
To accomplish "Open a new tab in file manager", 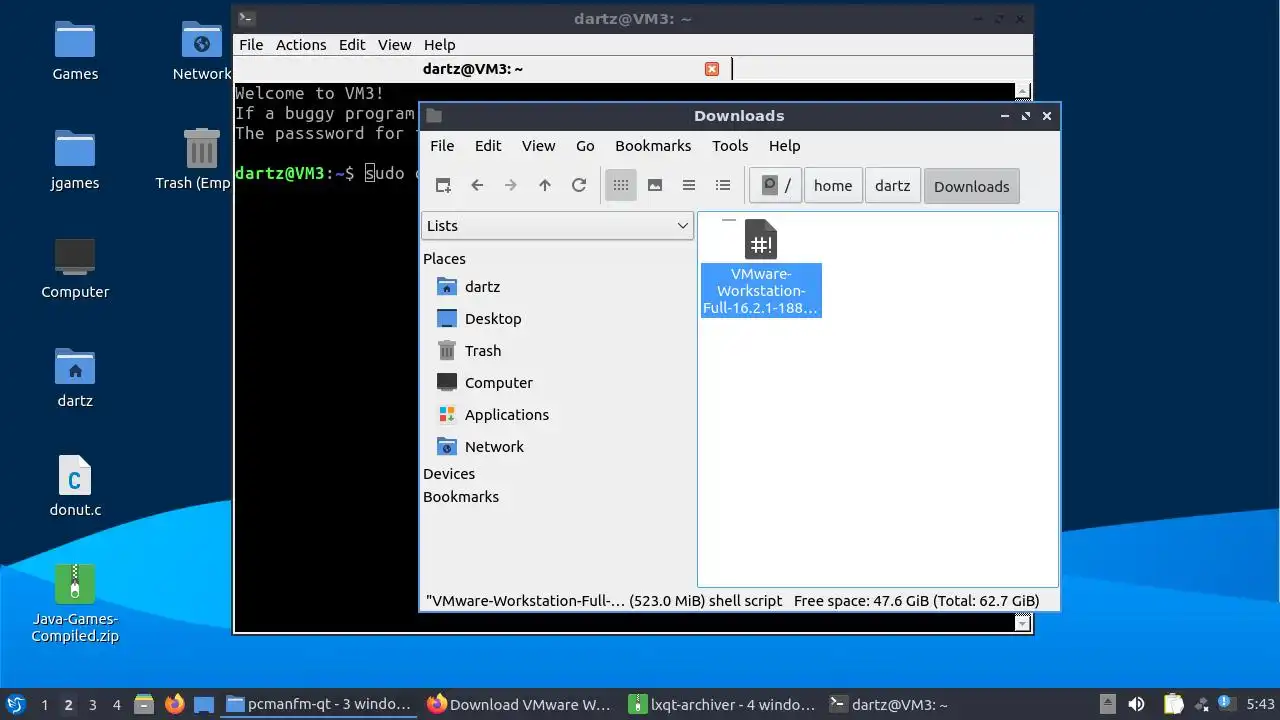I will point(443,185).
